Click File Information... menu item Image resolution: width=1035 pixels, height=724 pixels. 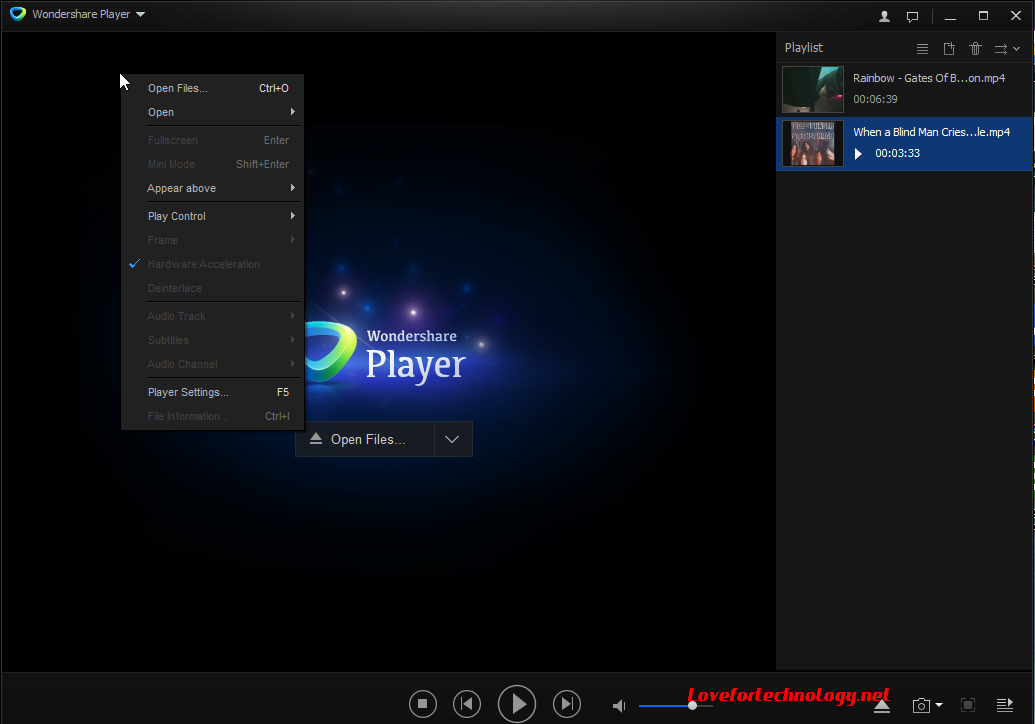point(212,416)
